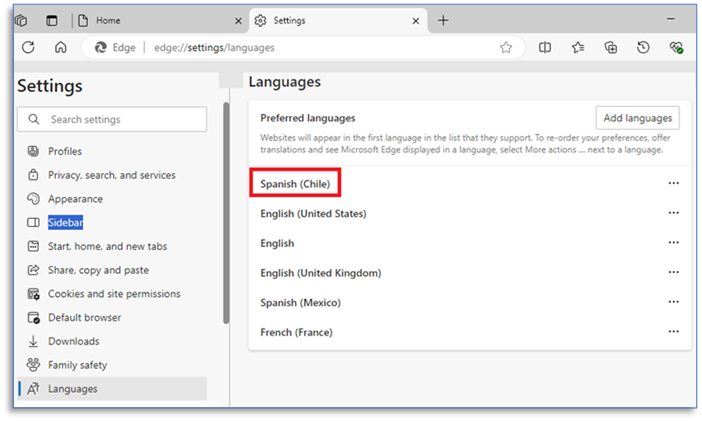Open a new tab with plus
The image size is (702, 421).
443,20
